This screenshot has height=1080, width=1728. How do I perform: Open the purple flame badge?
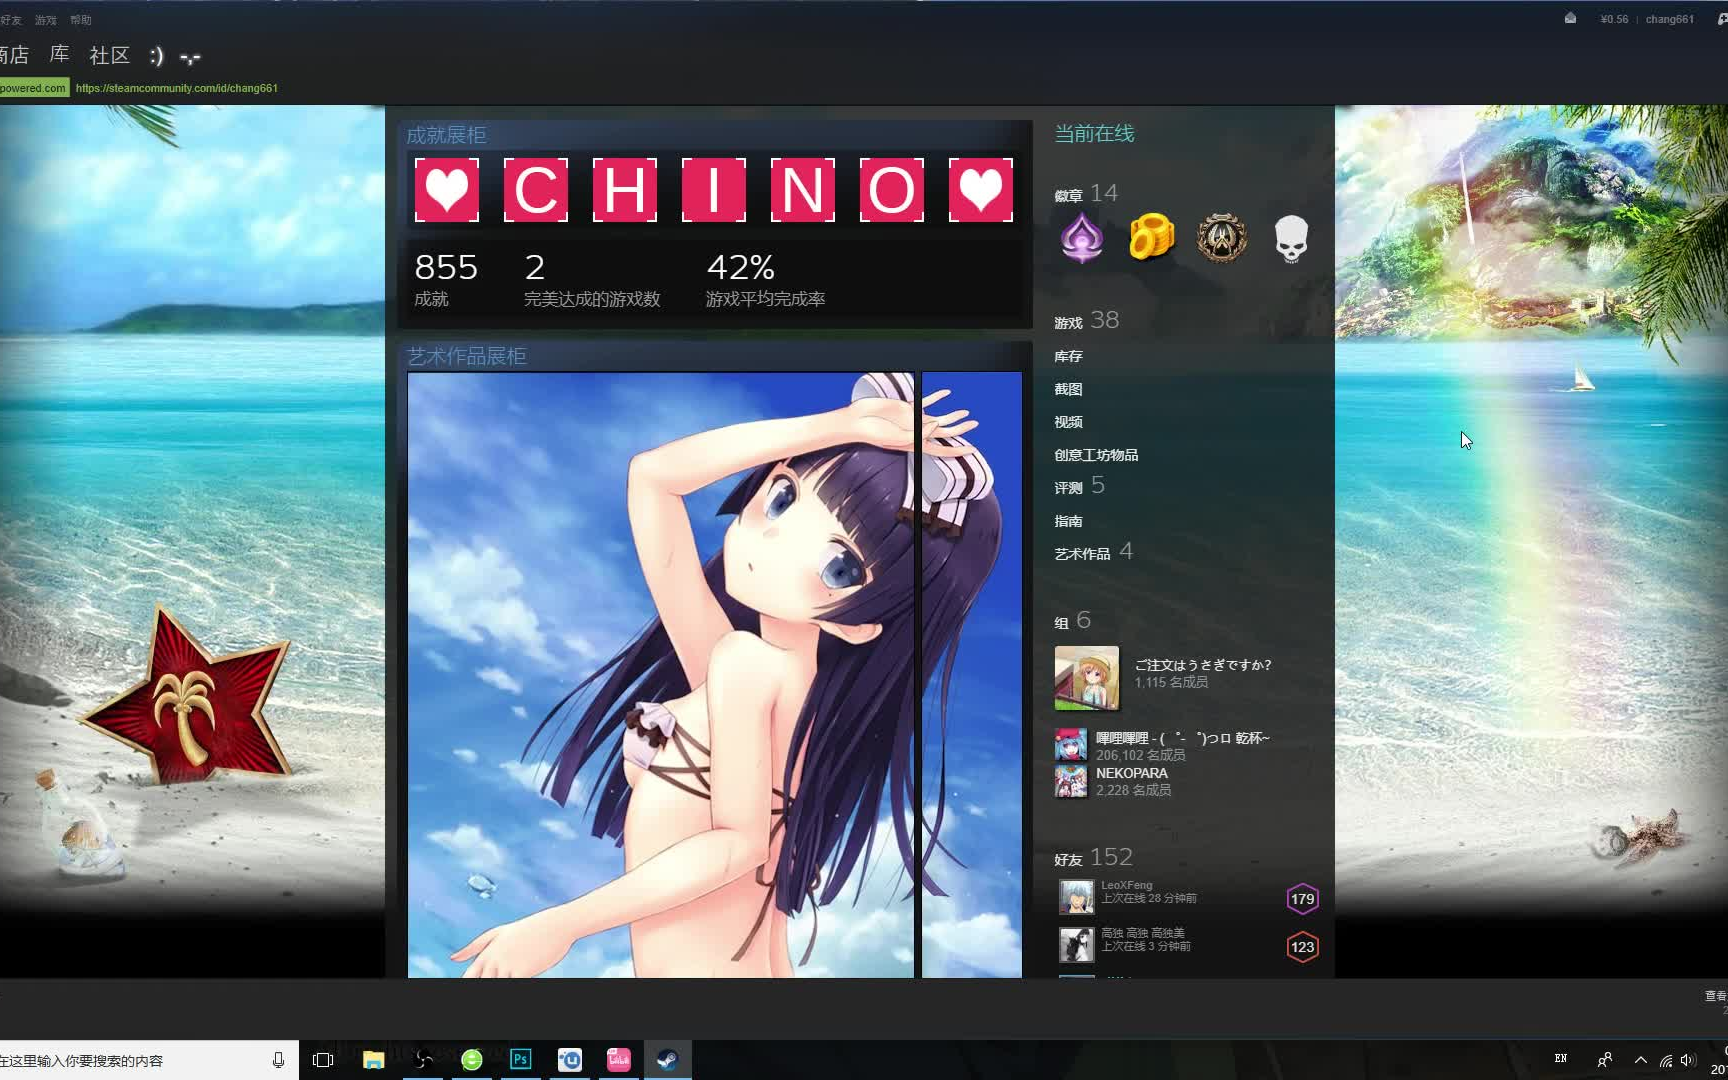coord(1082,239)
